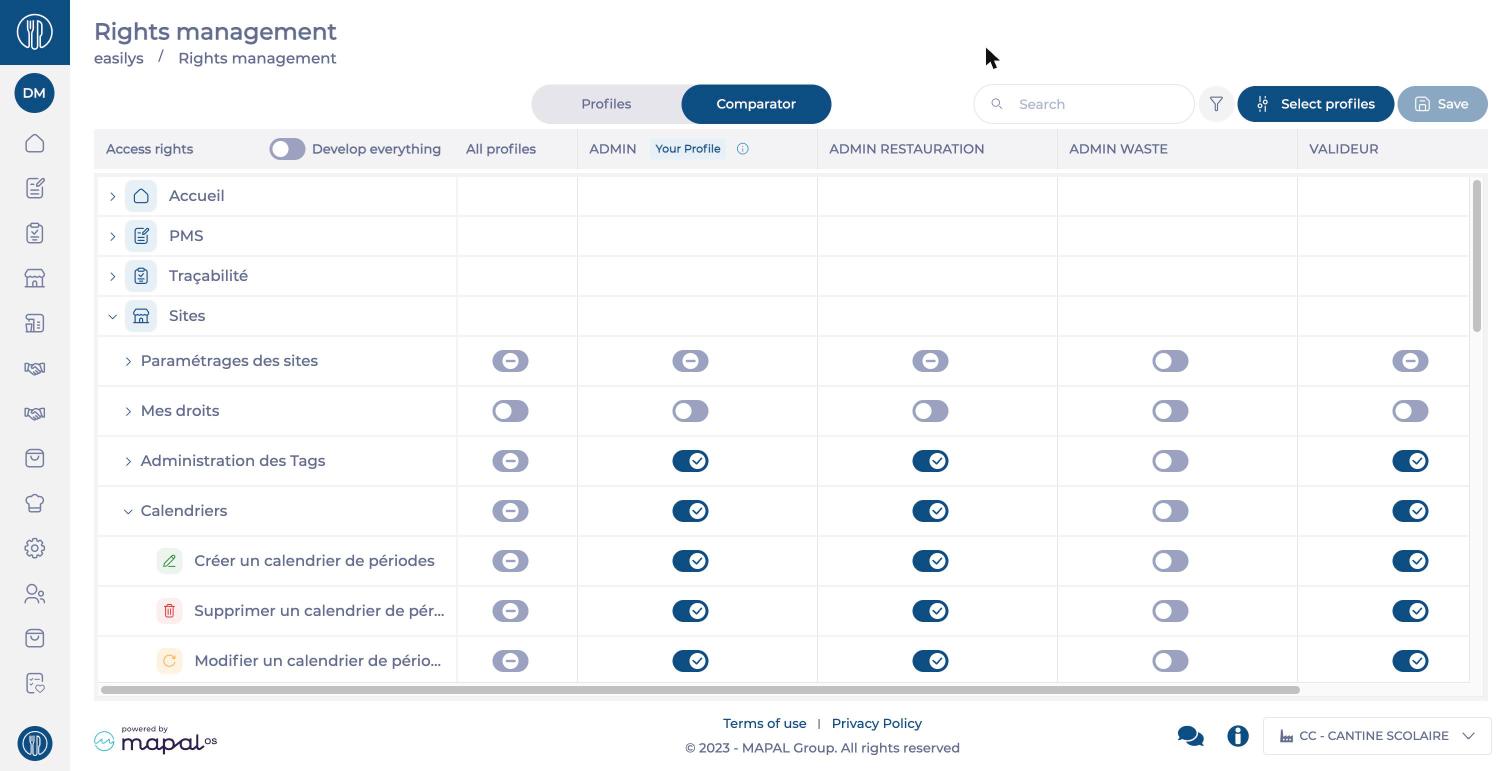1512x771 pixels.
Task: Expand the Accueil section
Action: tap(112, 196)
